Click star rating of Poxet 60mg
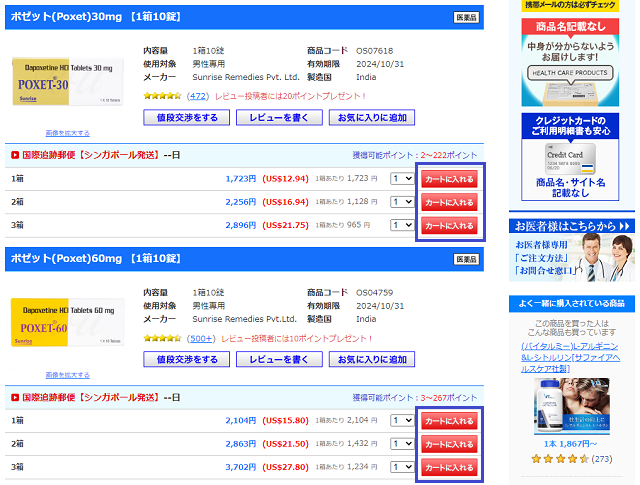The width and height of the screenshot is (640, 485). click(x=162, y=338)
